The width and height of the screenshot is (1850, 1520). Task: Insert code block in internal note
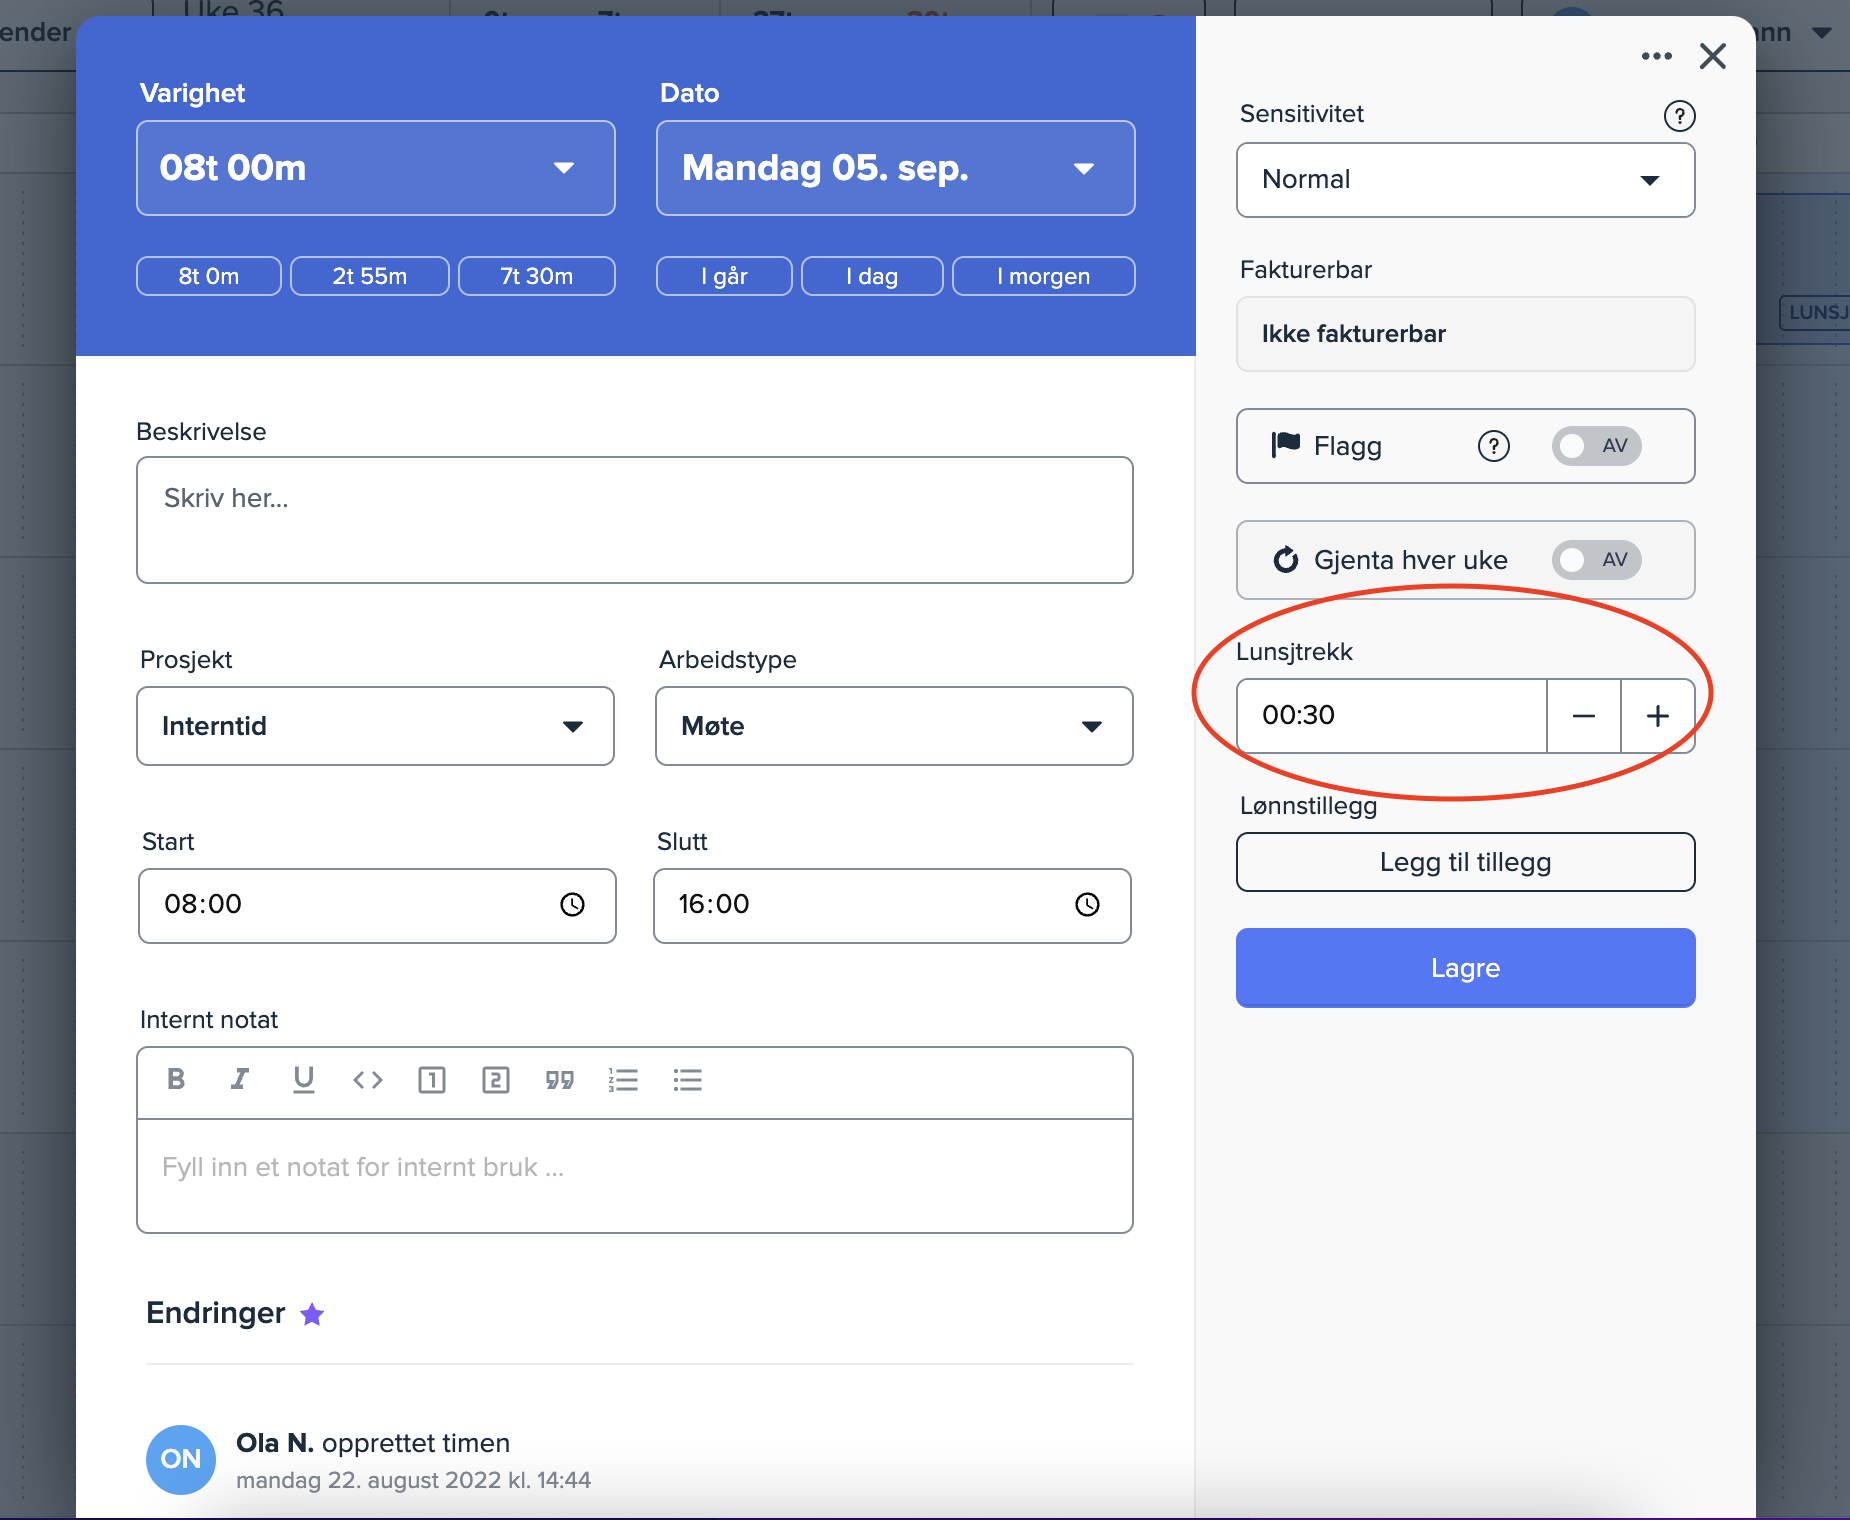click(x=367, y=1080)
